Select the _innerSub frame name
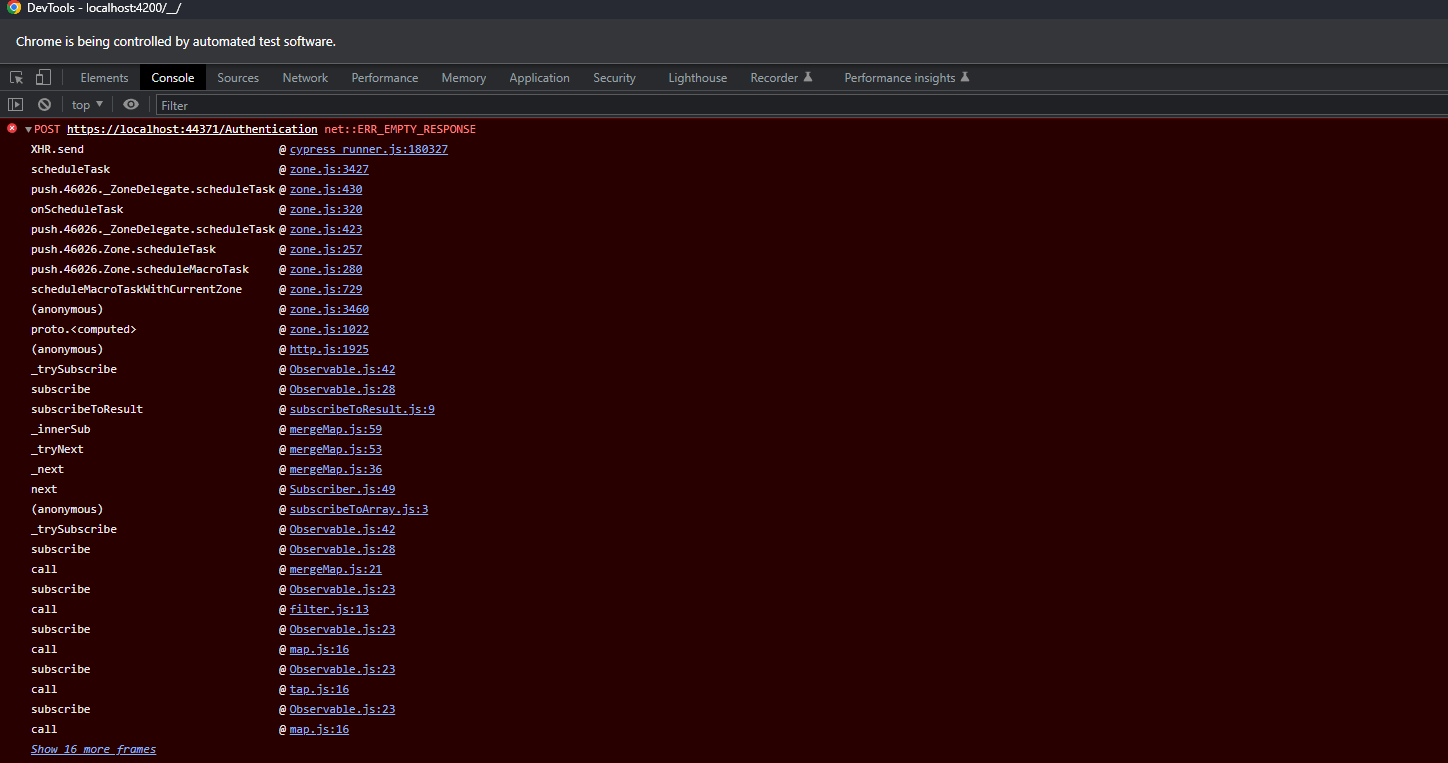Viewport: 1448px width, 763px height. pyautogui.click(x=61, y=429)
